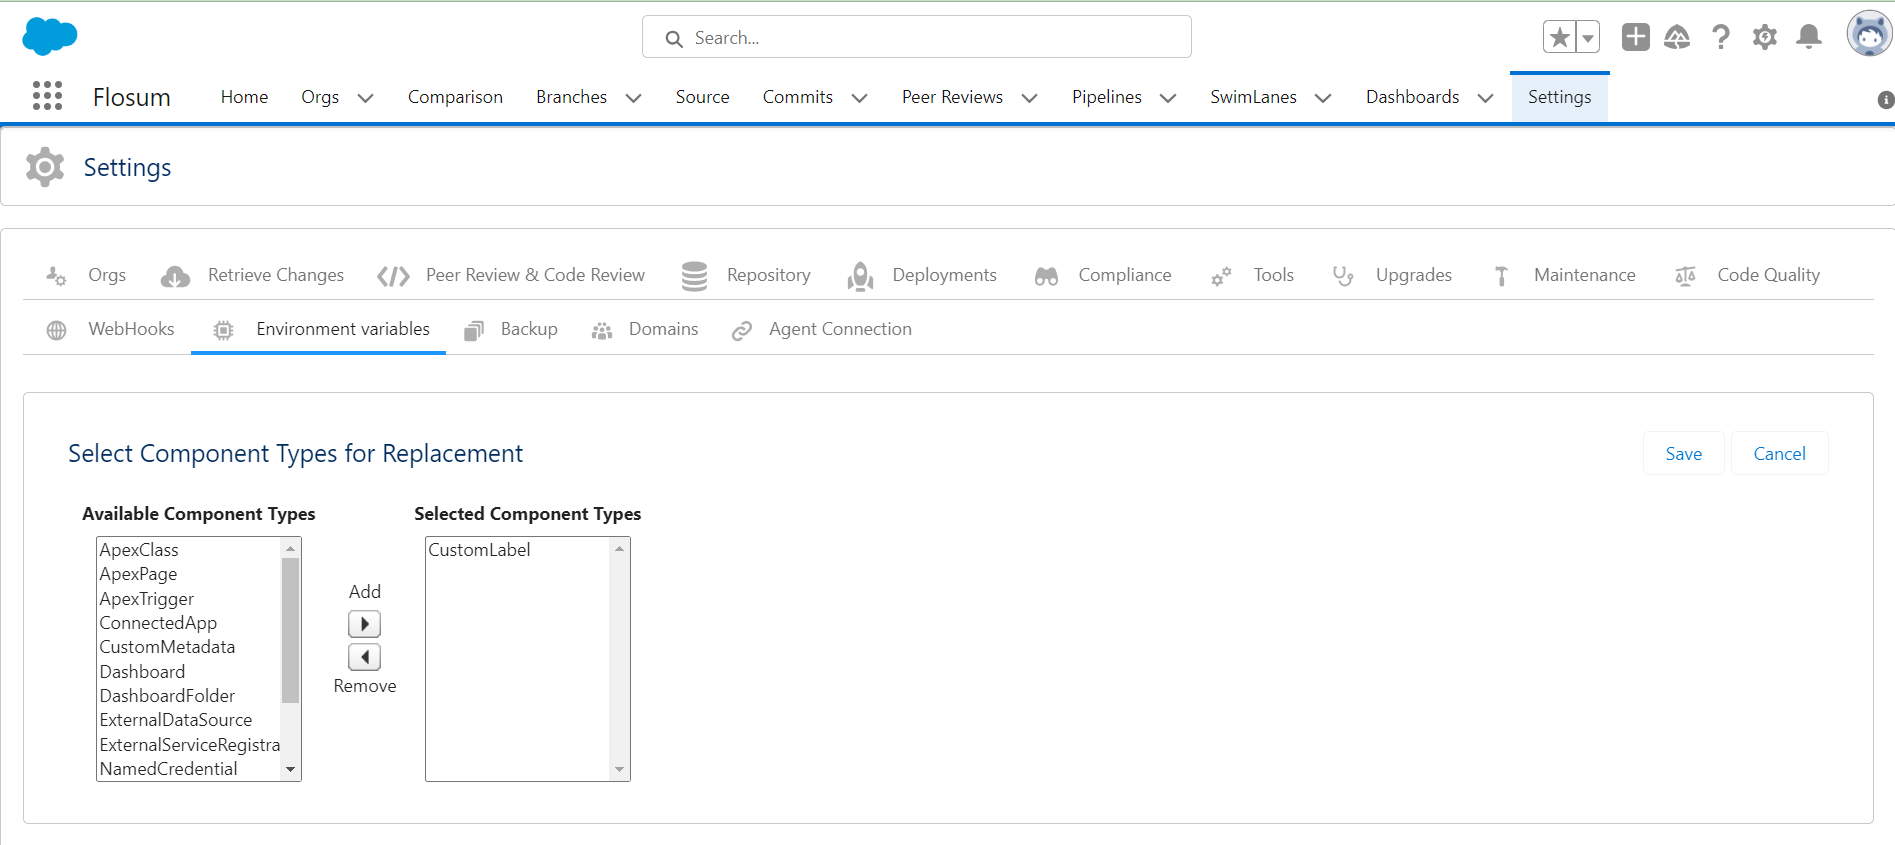
Task: Click the Remove arrow button
Action: click(364, 657)
